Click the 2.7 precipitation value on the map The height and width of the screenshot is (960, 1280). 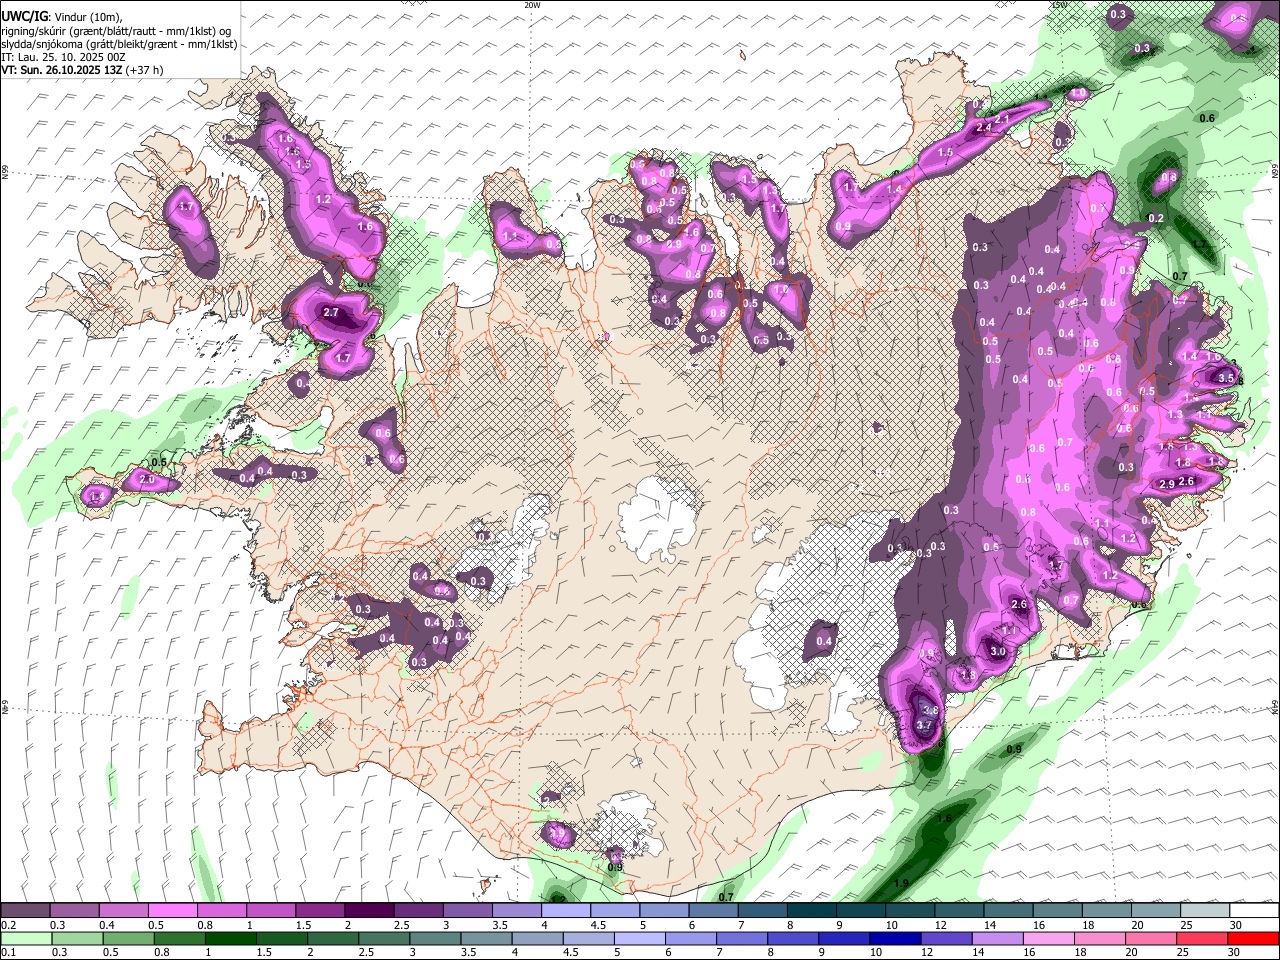pos(332,313)
